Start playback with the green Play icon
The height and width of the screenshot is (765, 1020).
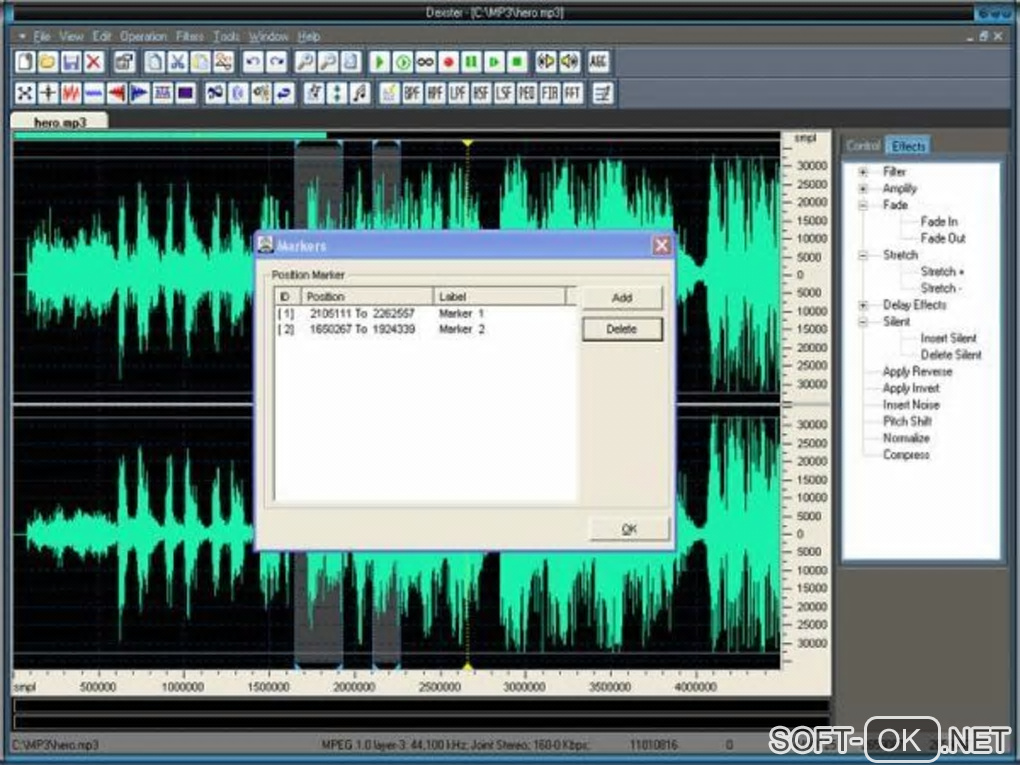[x=379, y=62]
